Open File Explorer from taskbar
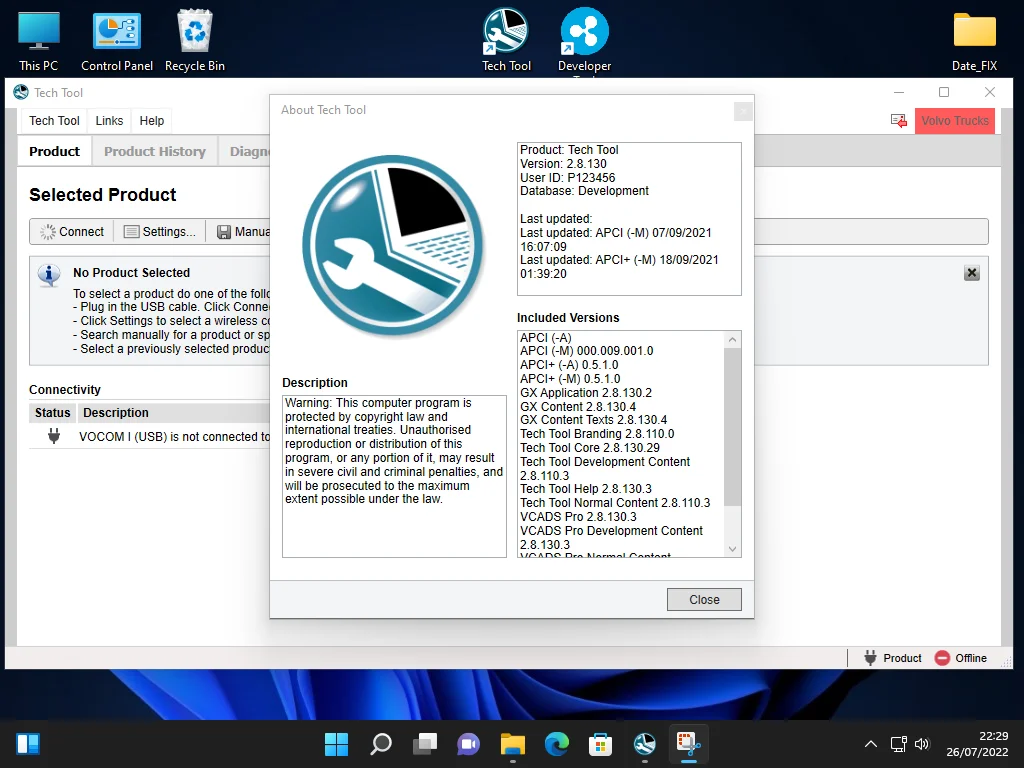Screen dimensions: 1024x768 [x=513, y=744]
